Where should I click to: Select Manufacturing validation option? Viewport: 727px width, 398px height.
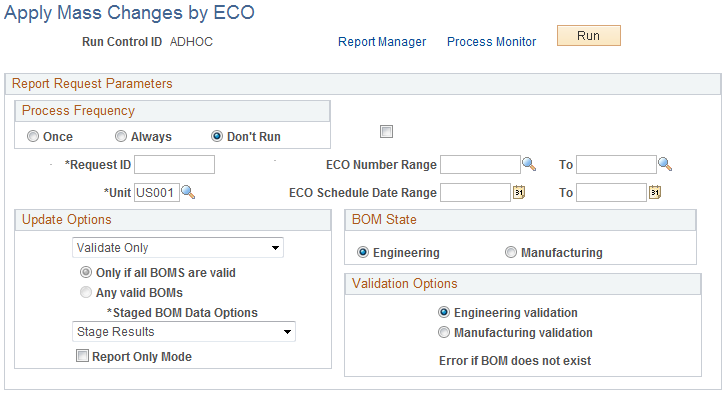click(444, 332)
